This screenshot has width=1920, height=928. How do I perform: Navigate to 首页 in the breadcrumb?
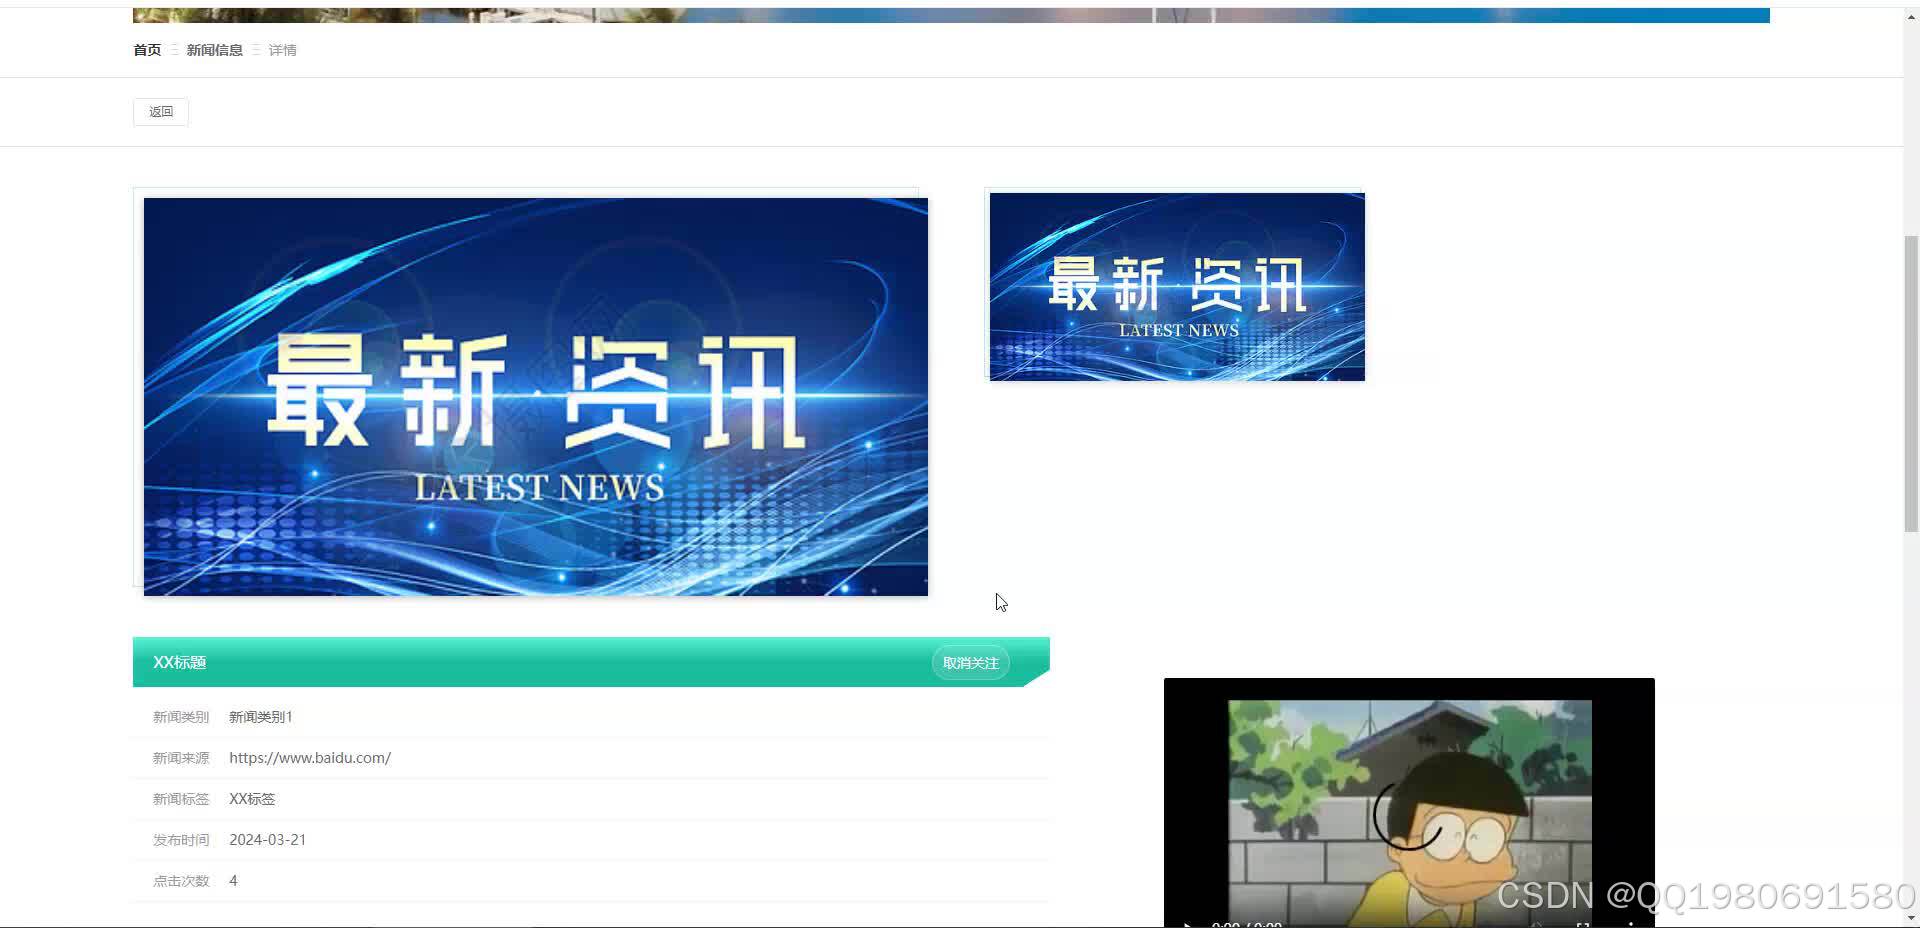(x=146, y=49)
